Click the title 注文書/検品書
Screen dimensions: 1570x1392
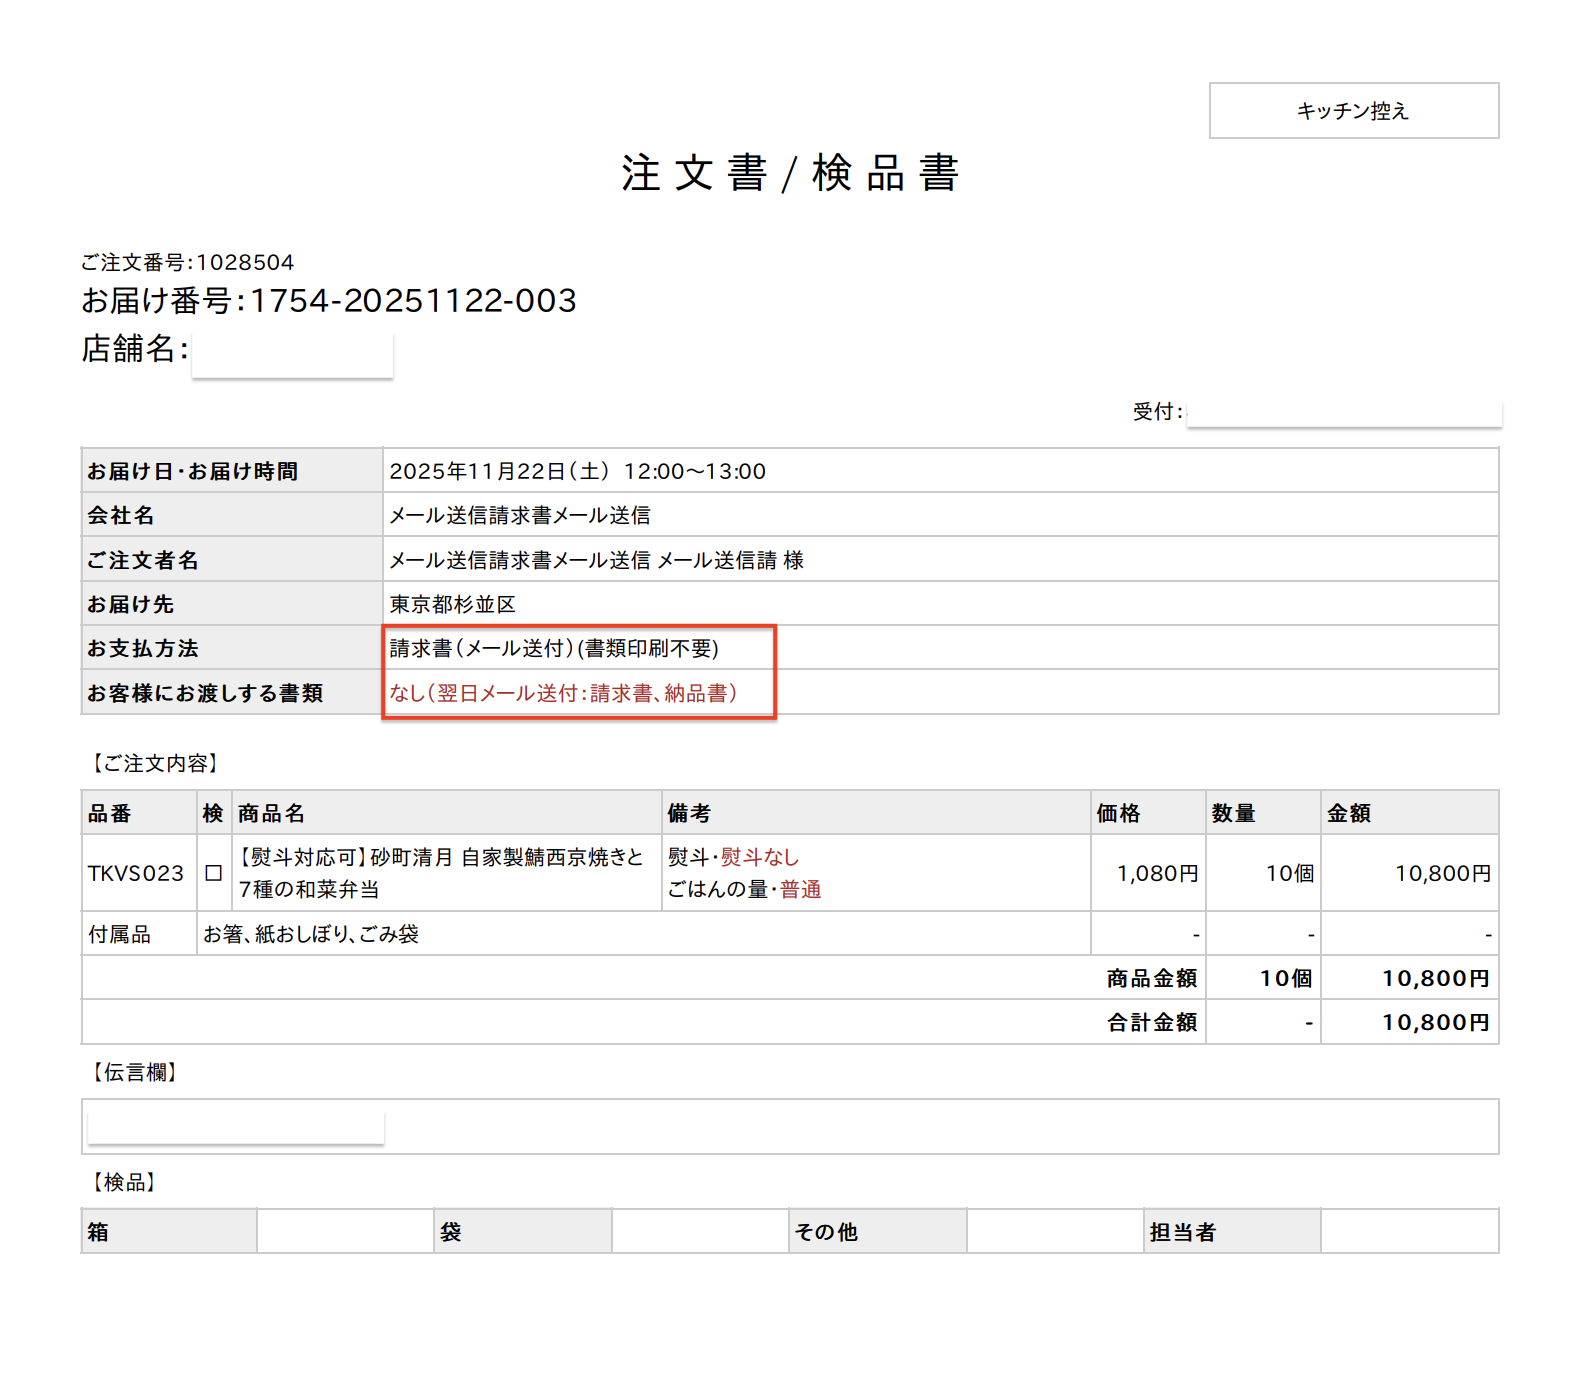click(790, 173)
